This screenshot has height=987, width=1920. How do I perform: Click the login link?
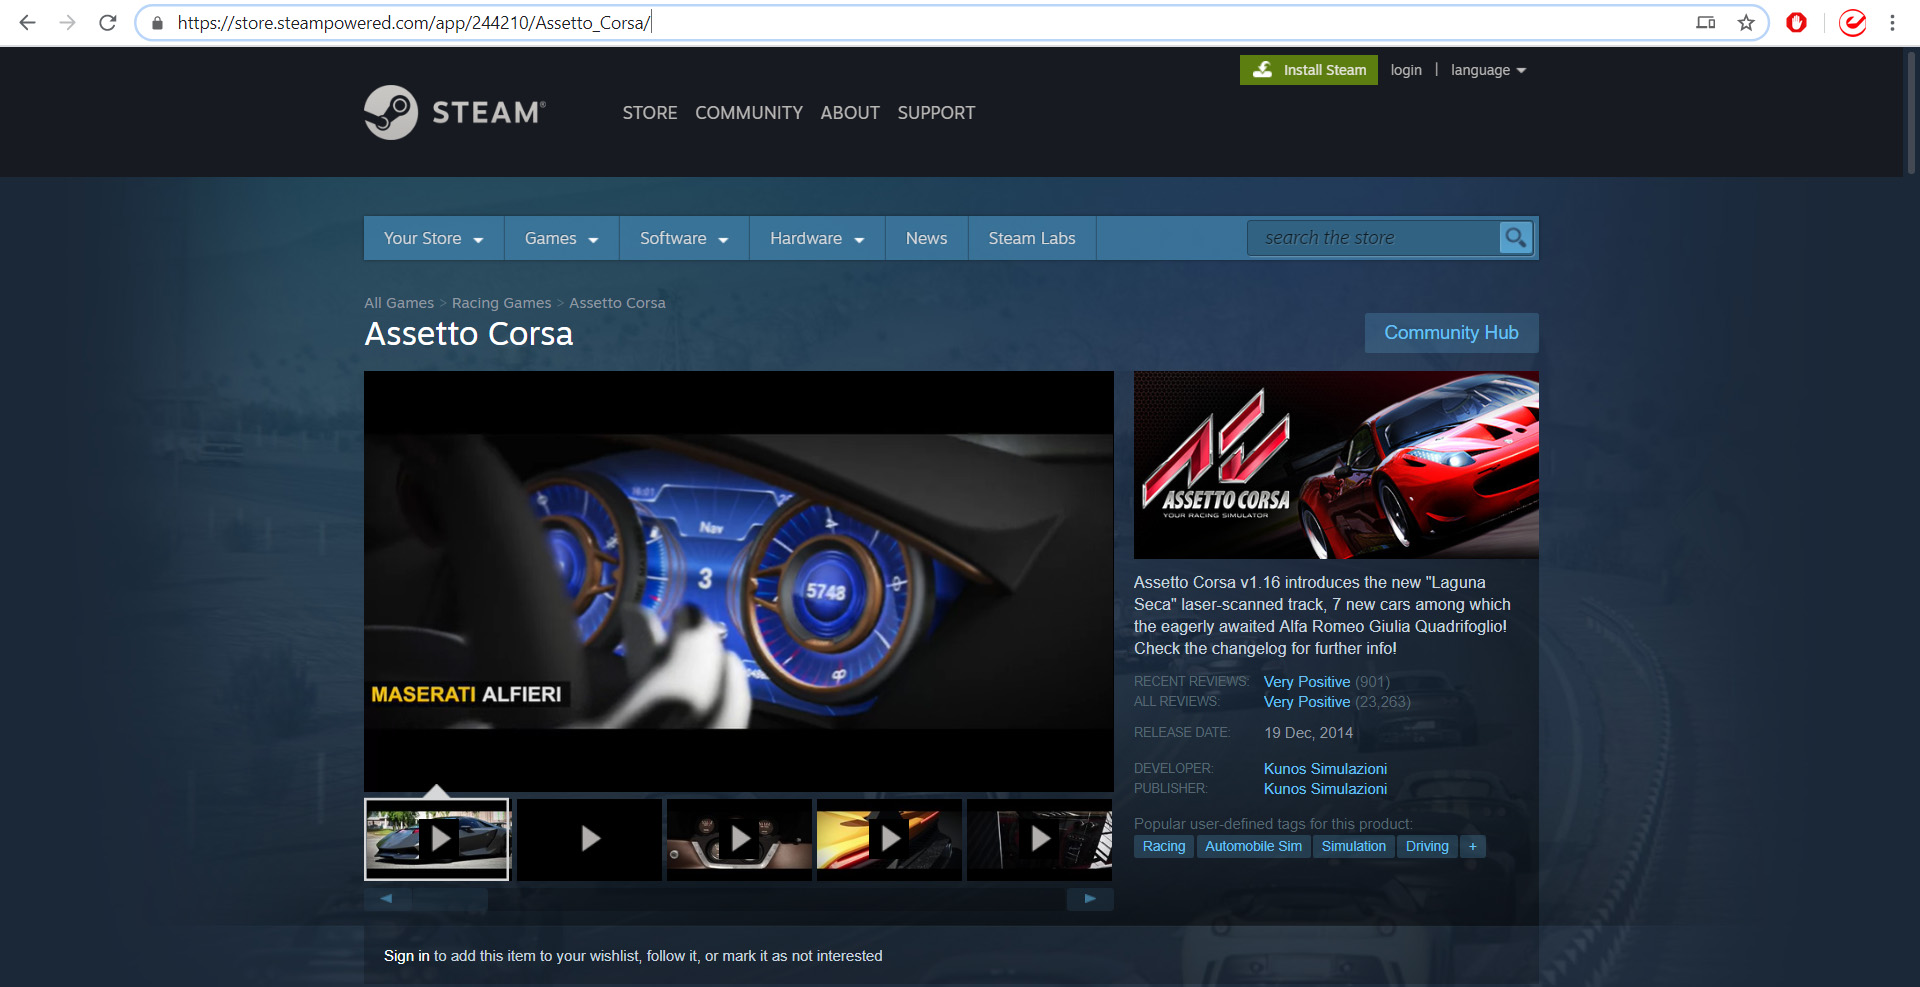point(1406,70)
